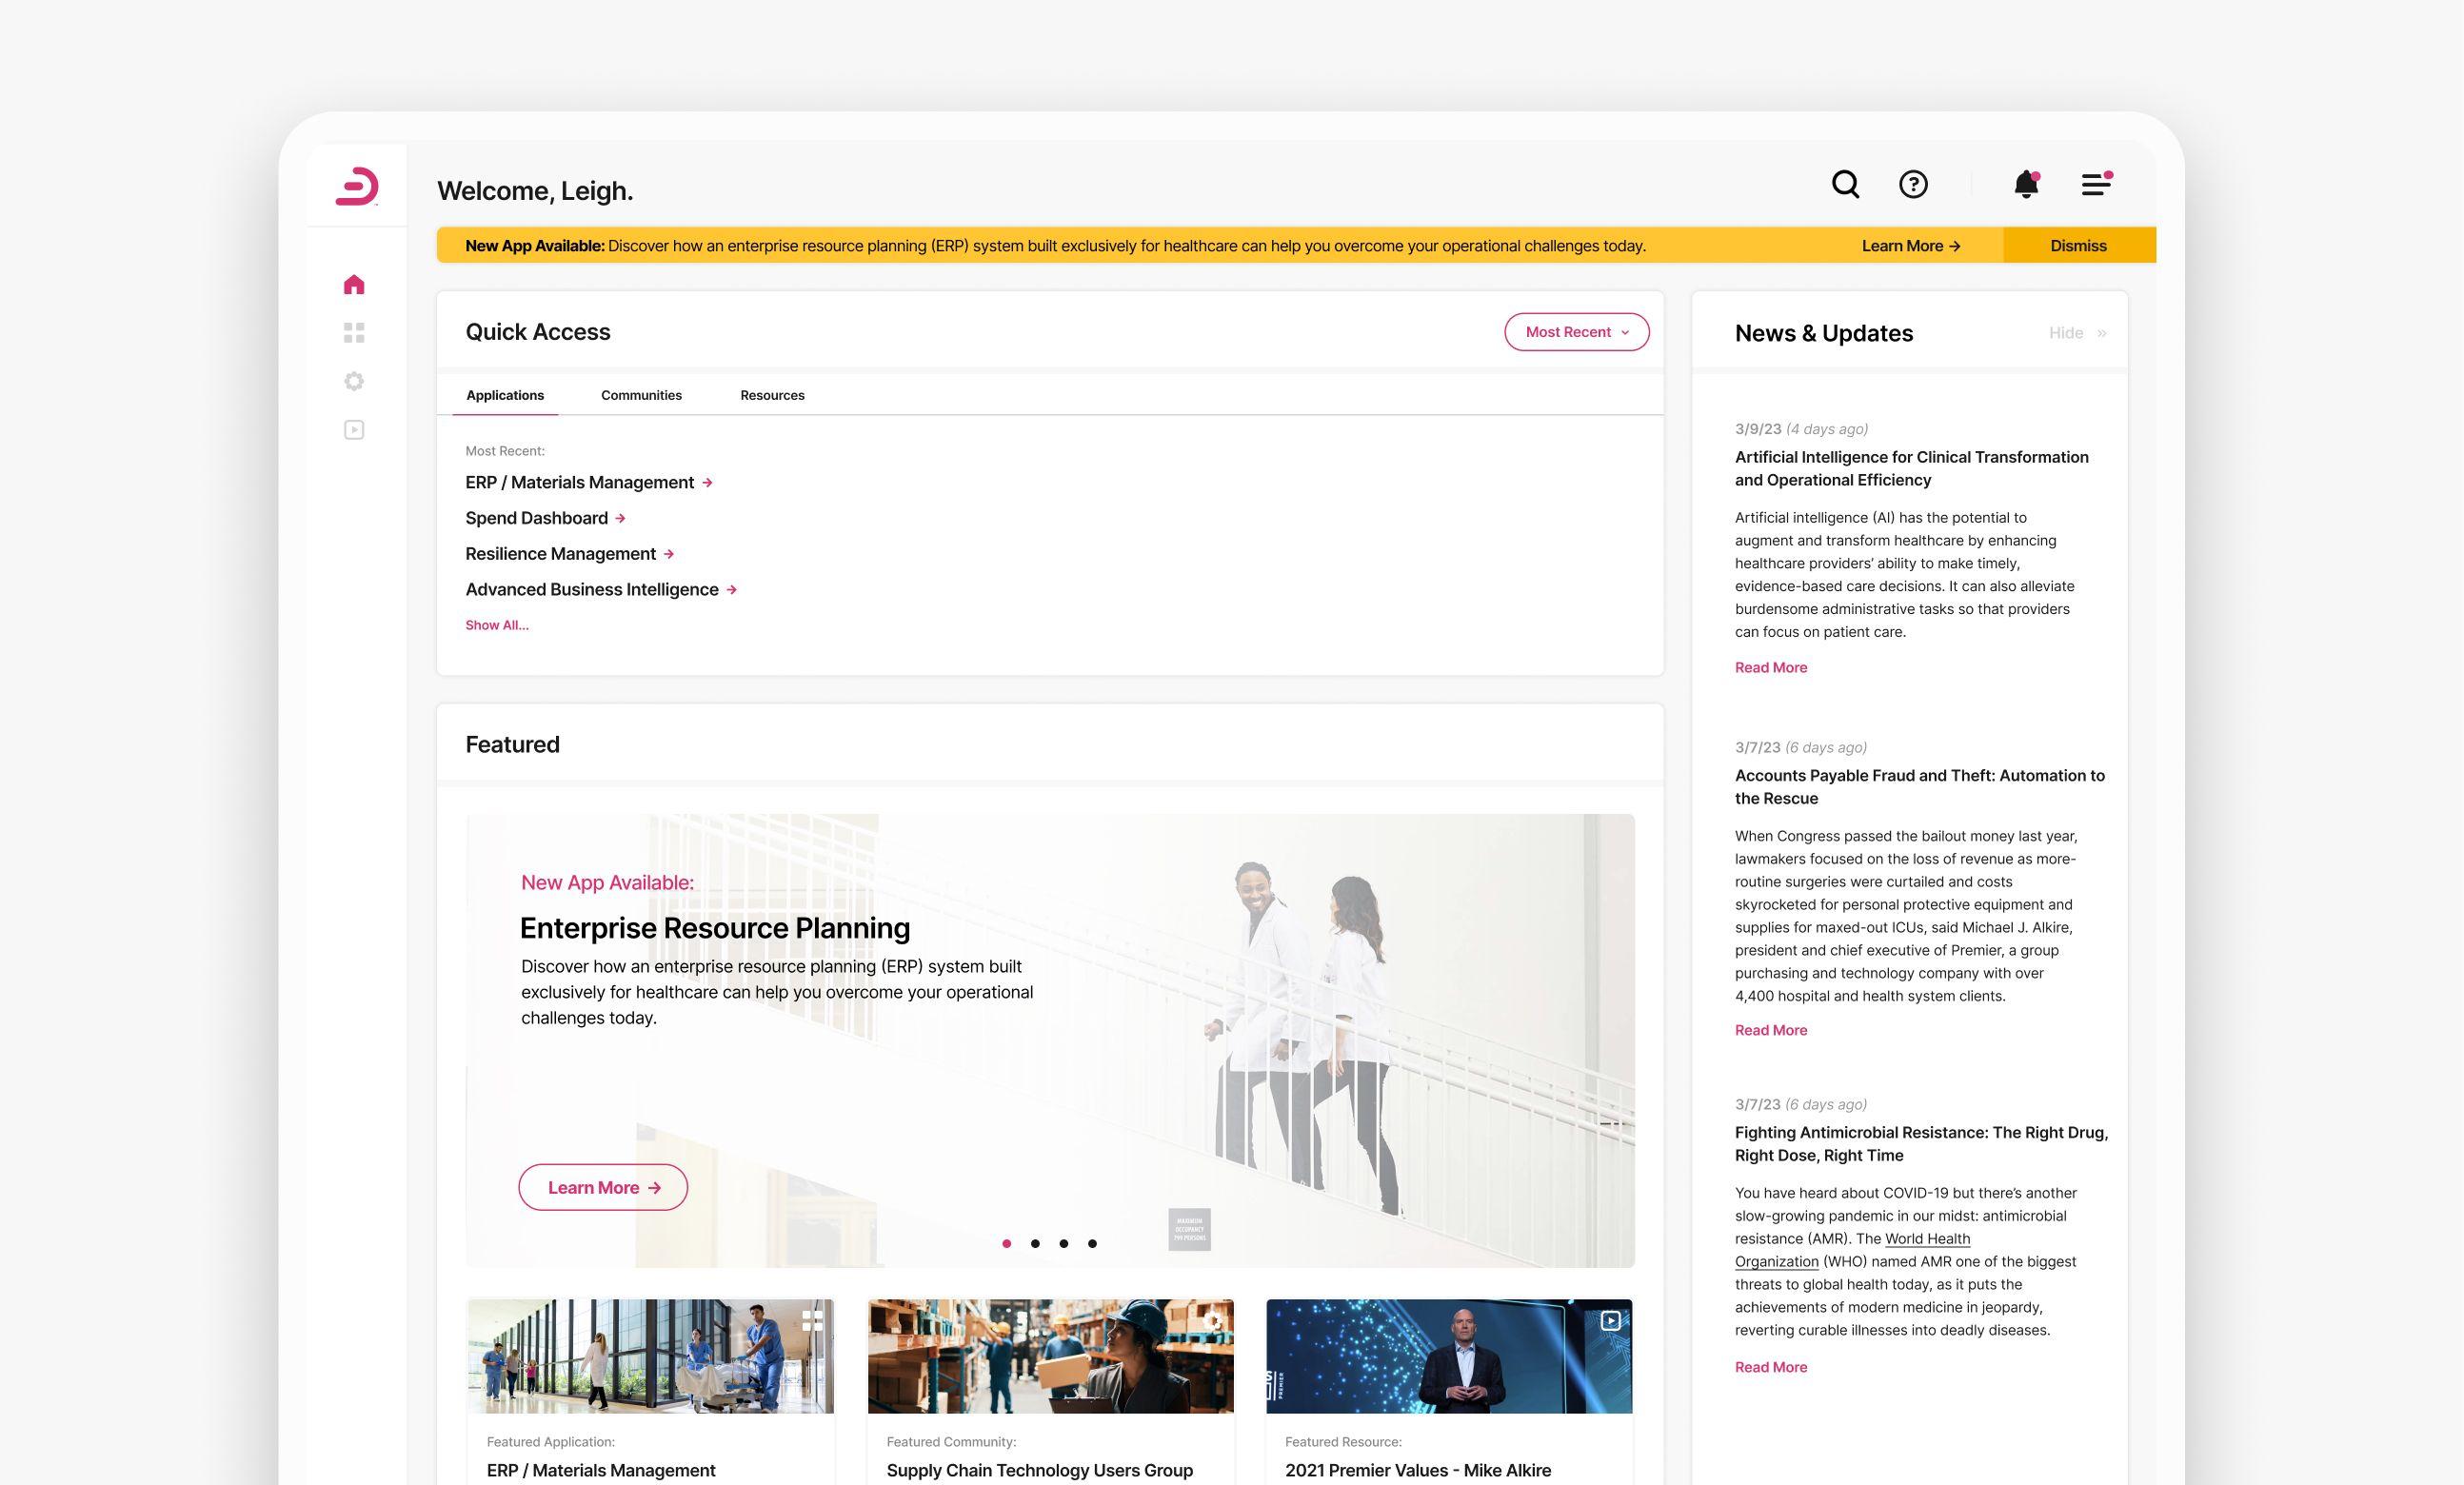Dismiss the yellow announcement banner
Screen dimensions: 2464x1485
[x=2078, y=246]
